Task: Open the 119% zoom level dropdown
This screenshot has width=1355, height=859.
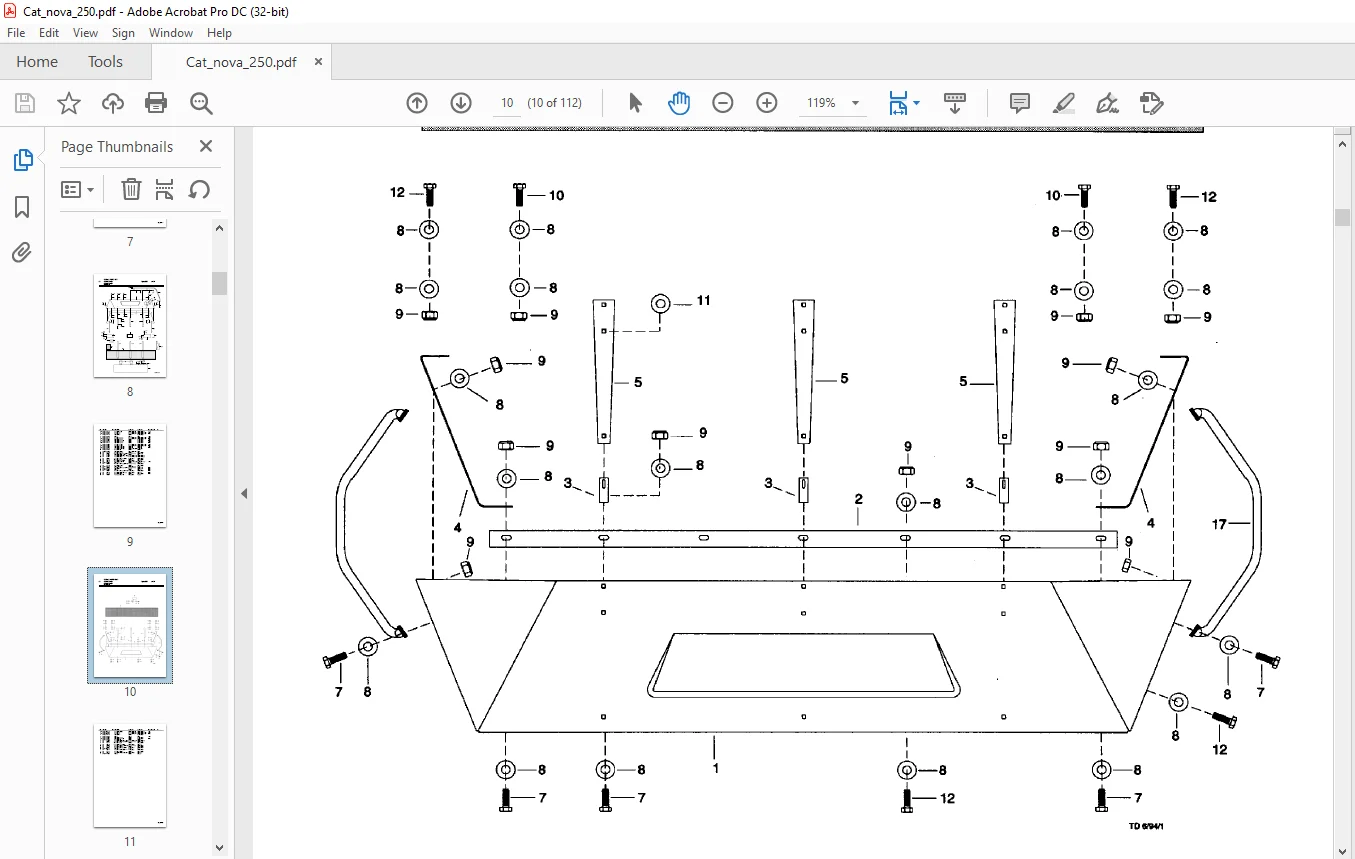Action: 834,103
